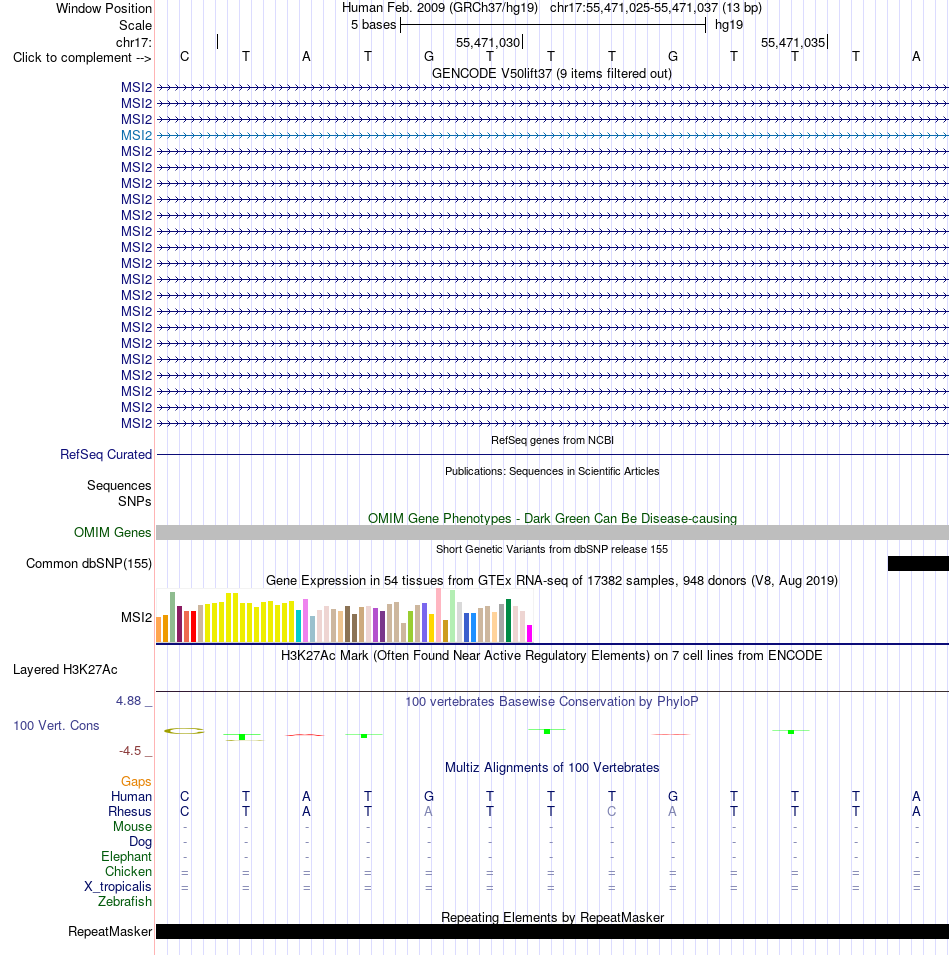Click the 'RepeatMasker' track label
Viewport: 950px width, 955px height.
110,931
